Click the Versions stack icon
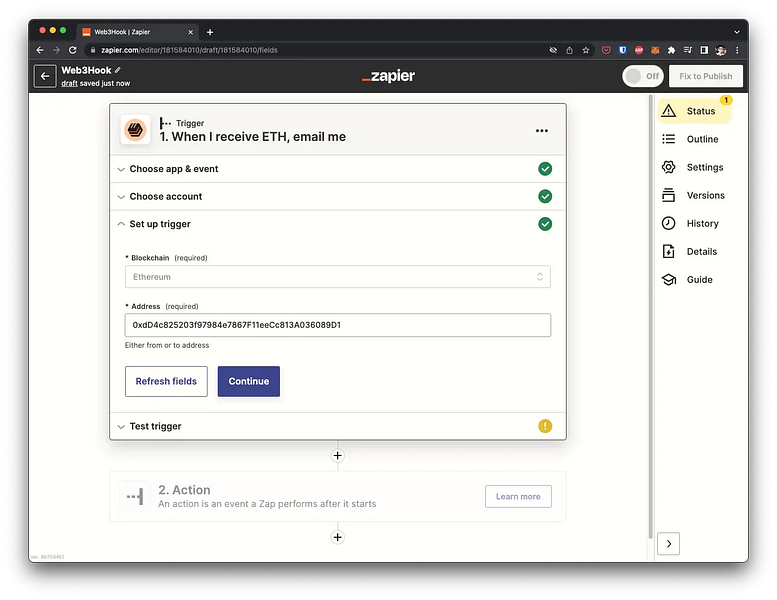Image resolution: width=777 pixels, height=600 pixels. coord(668,195)
